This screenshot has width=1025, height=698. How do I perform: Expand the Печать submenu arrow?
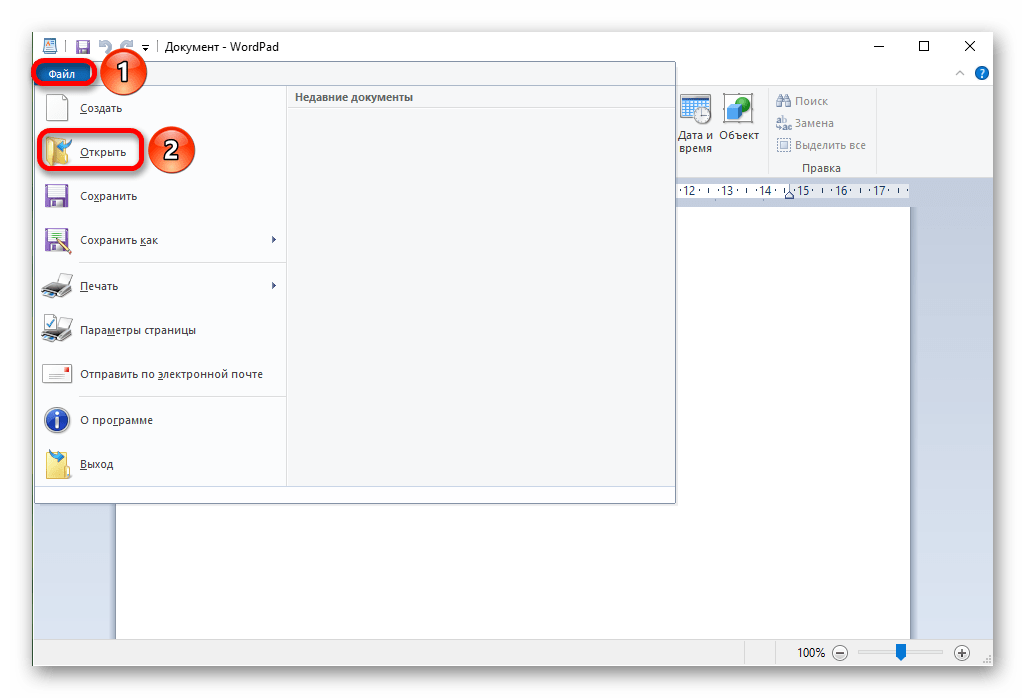274,286
